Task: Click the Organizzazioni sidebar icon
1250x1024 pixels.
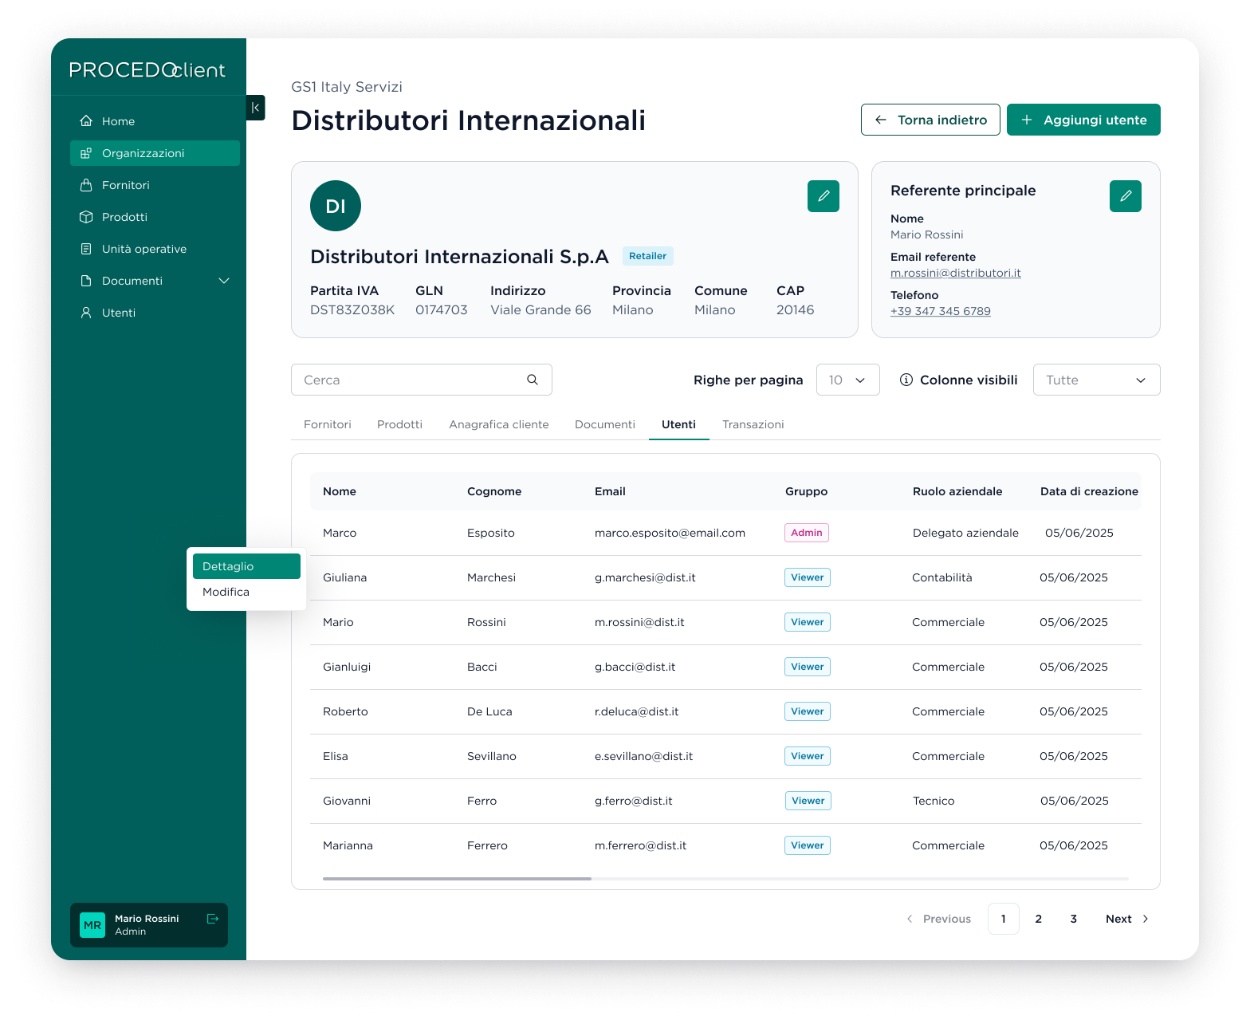Action: [x=86, y=153]
